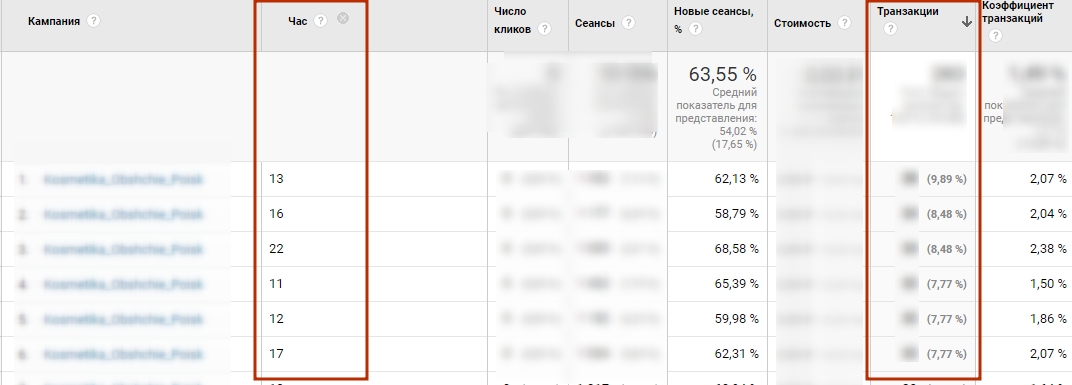Open help icon for Число кликов

(x=544, y=29)
